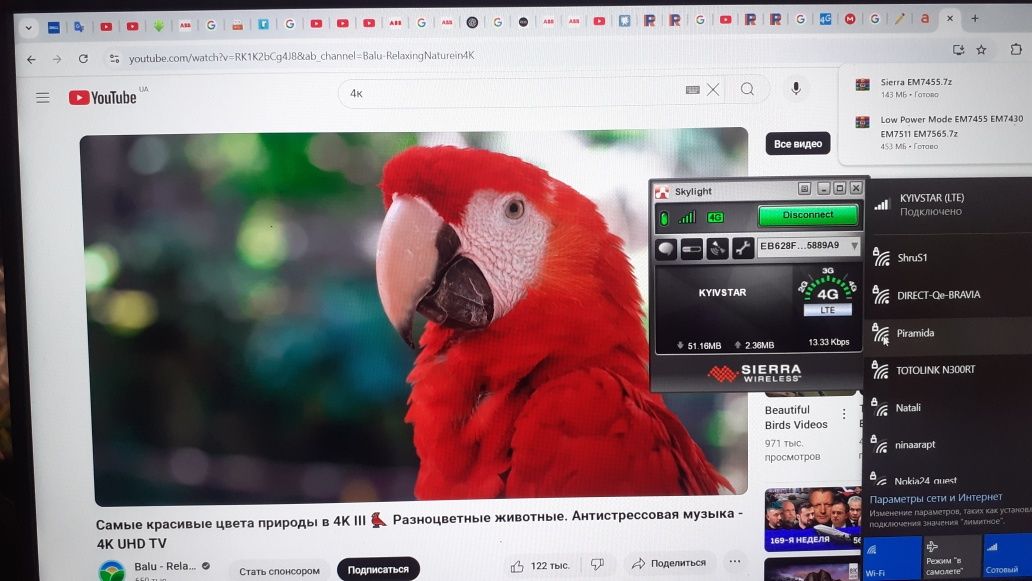1032x581 pixels.
Task: Select the Piramida Wi-Fi network
Action: tap(948, 334)
